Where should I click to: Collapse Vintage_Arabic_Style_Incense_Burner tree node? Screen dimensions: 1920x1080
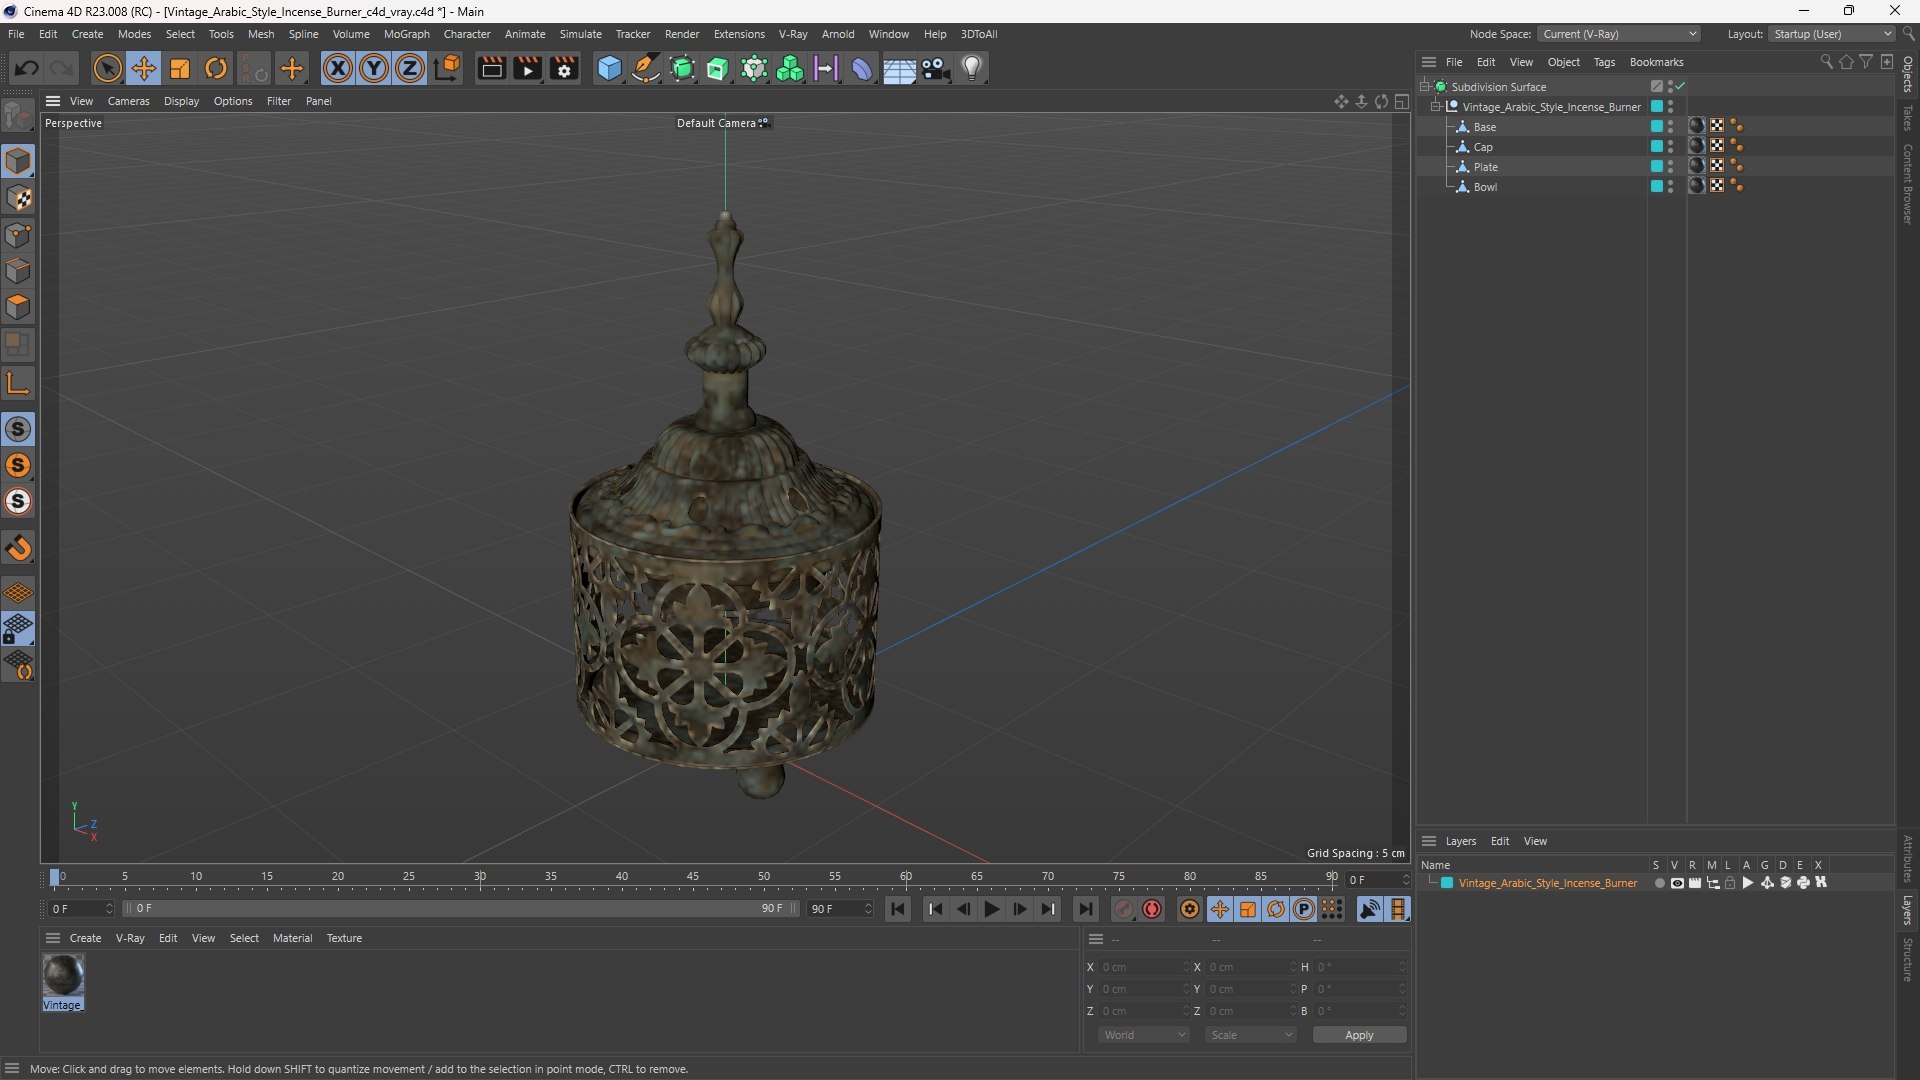tap(1436, 106)
